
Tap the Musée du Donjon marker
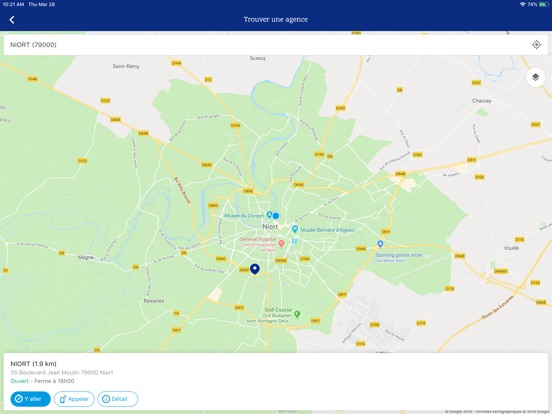(x=269, y=214)
